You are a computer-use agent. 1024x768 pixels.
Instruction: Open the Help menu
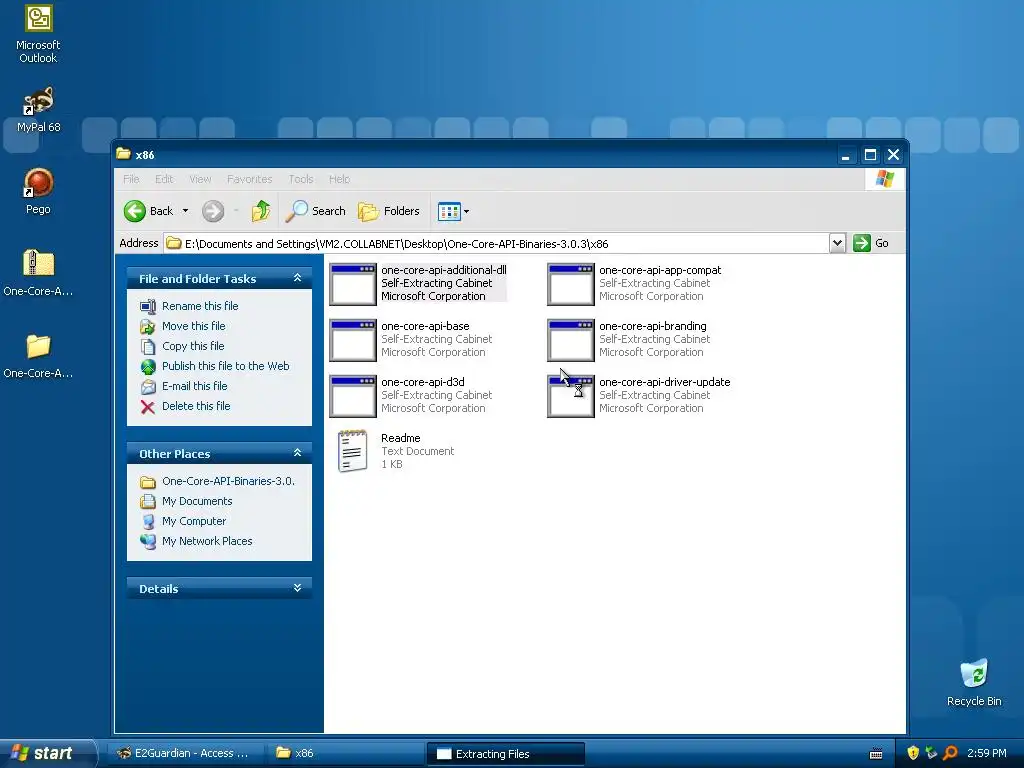tap(339, 179)
